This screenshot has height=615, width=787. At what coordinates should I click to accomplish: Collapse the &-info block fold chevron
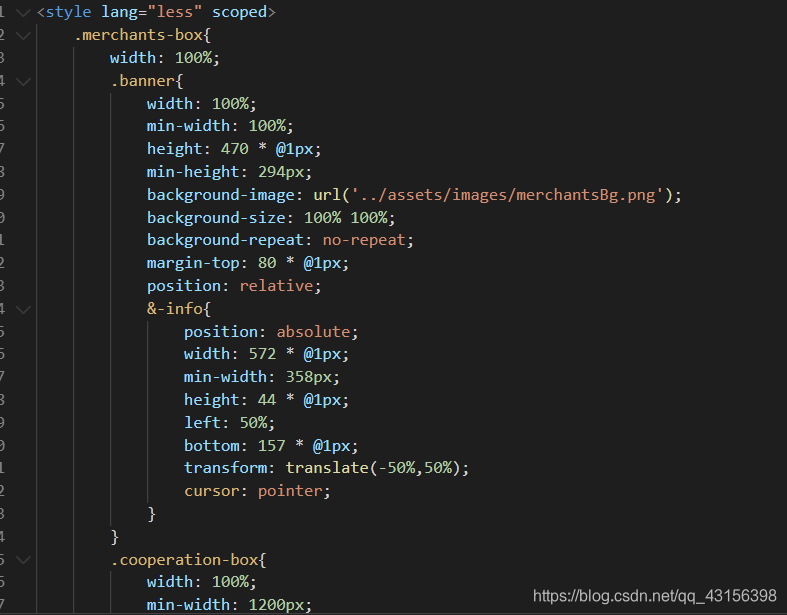click(x=23, y=309)
